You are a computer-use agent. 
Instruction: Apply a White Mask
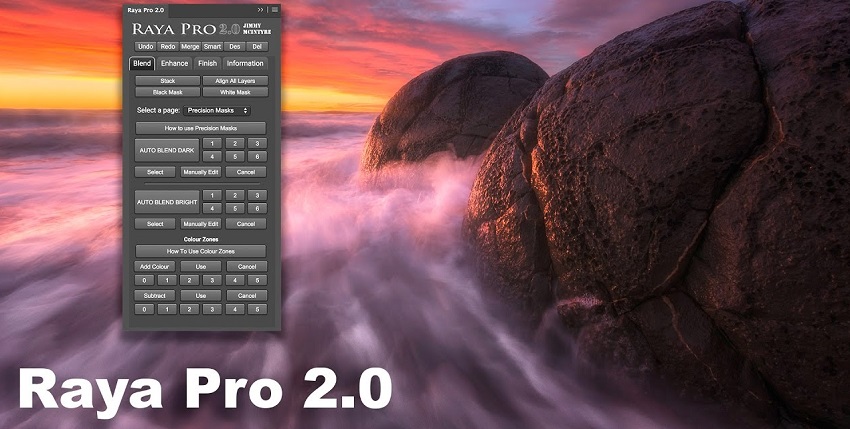point(235,92)
